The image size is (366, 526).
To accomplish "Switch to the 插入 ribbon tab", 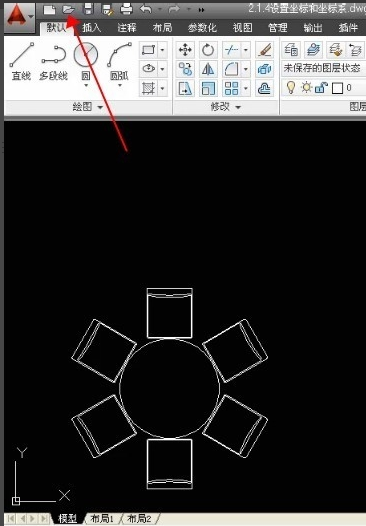I will click(92, 28).
